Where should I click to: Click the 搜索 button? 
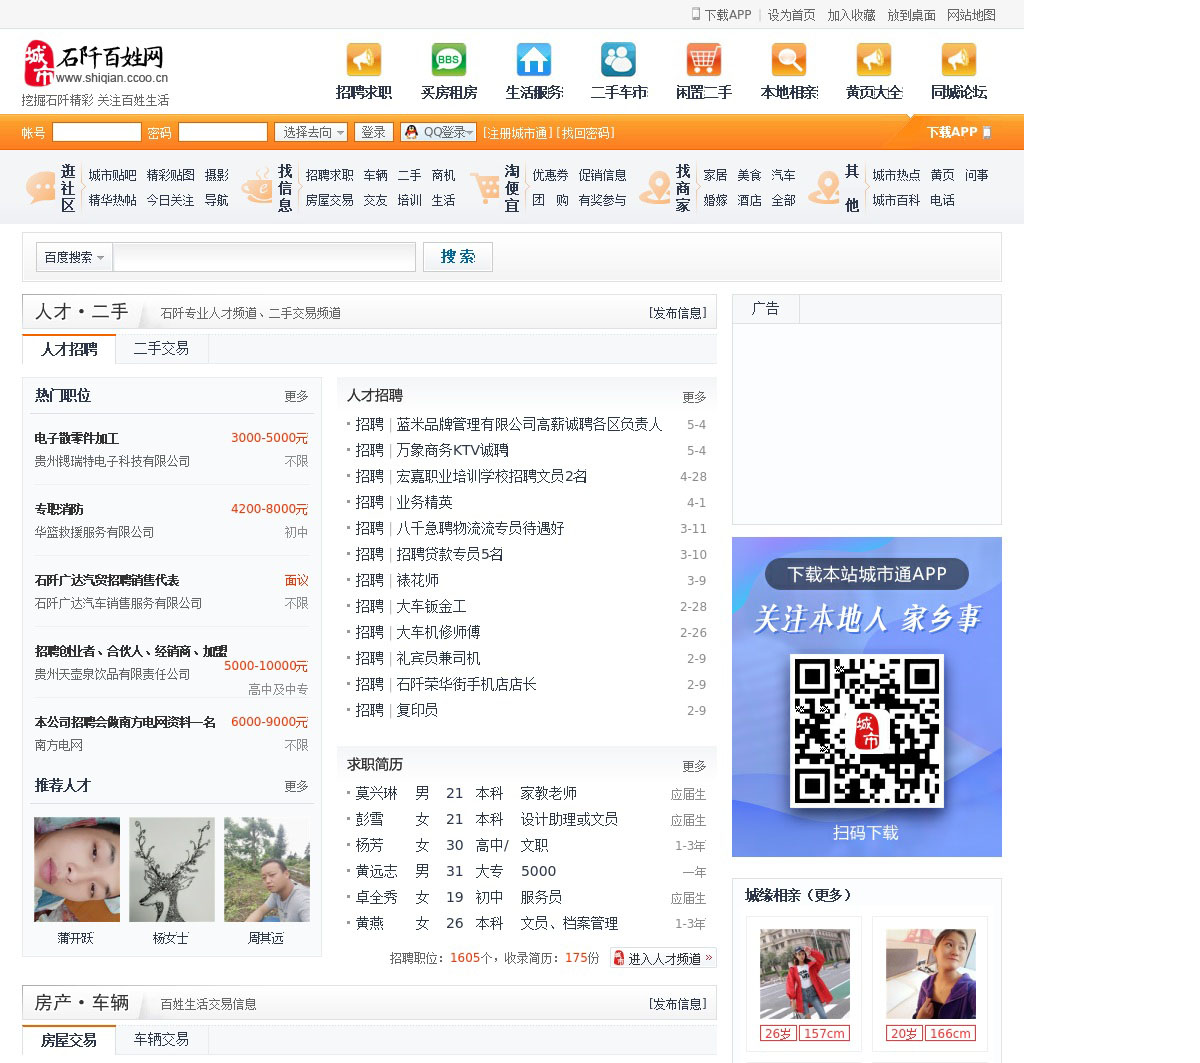457,257
